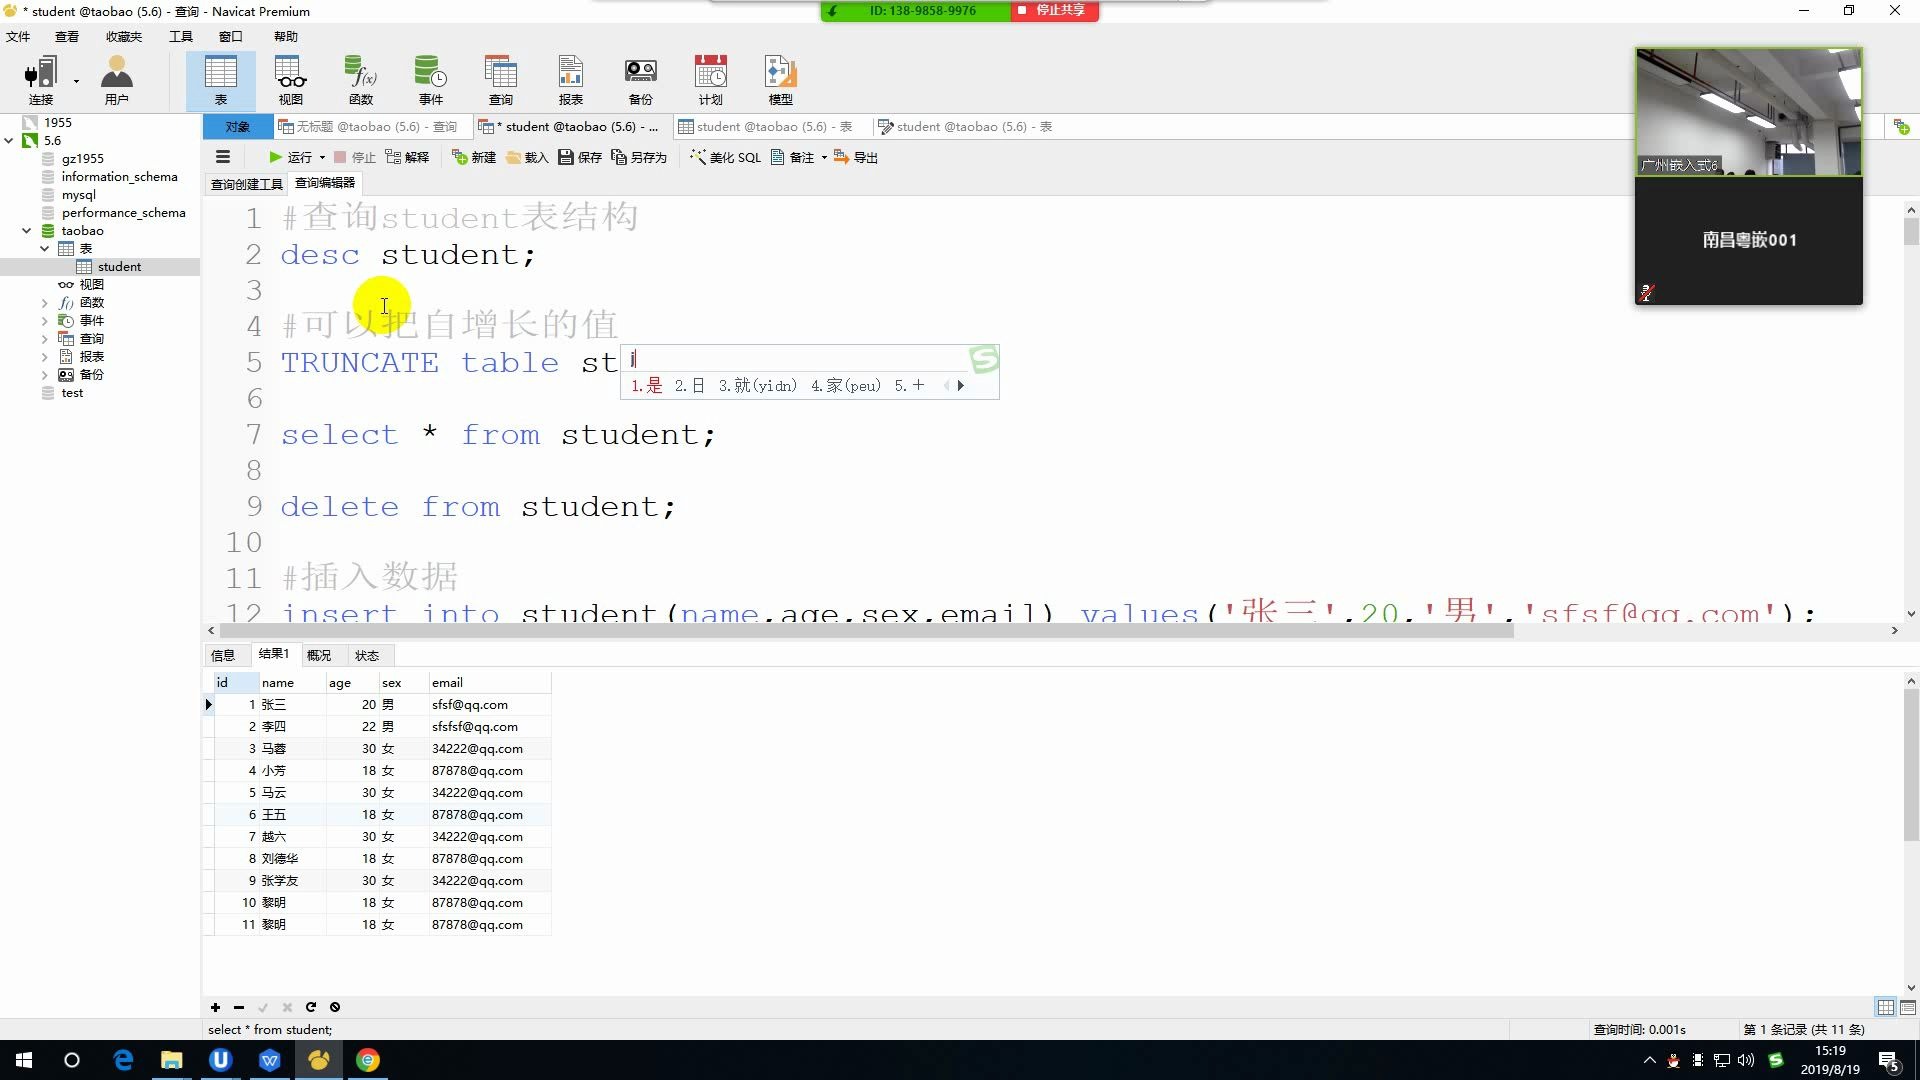
Task: Open the 备份 (Backup) tool
Action: [640, 79]
